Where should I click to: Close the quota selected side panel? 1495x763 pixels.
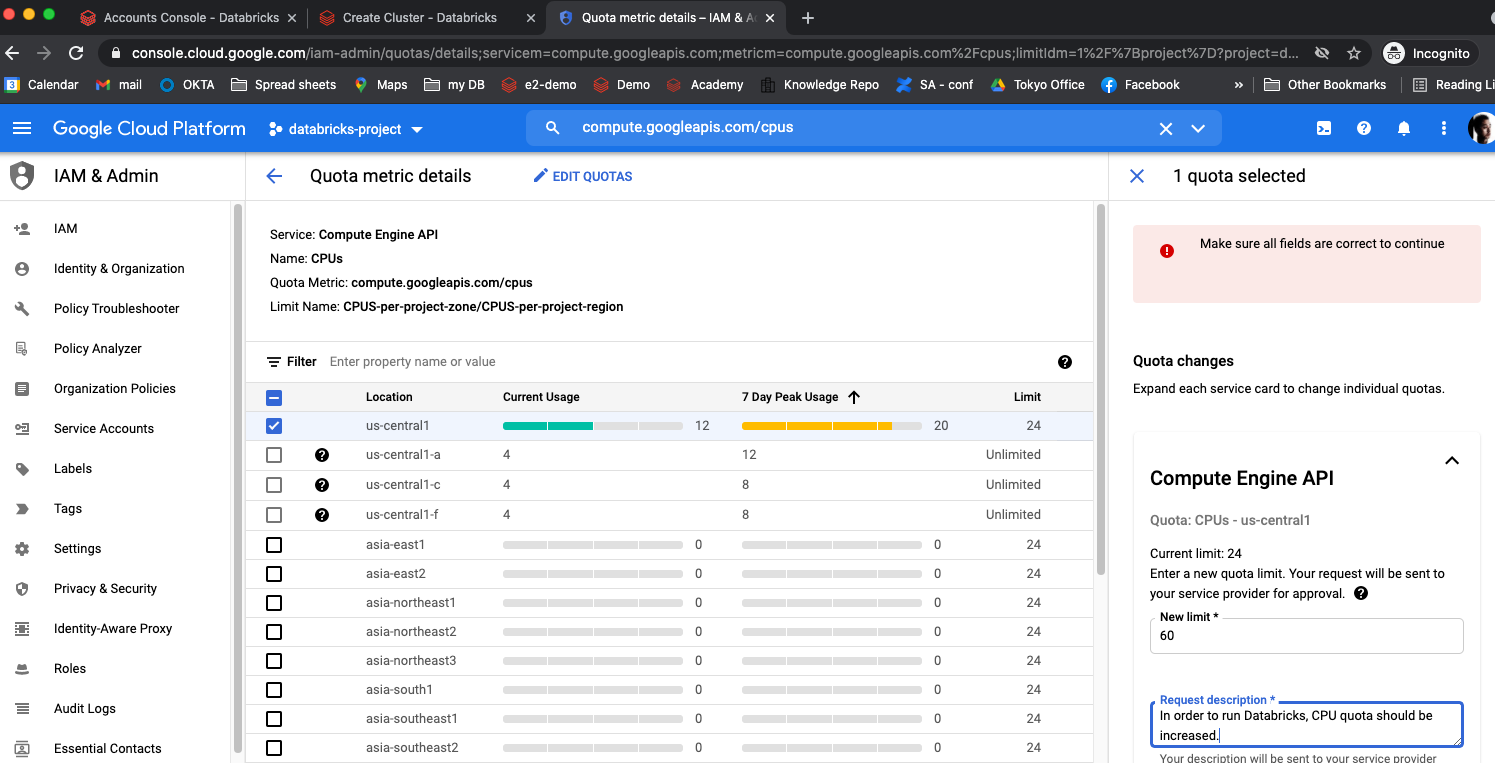[1137, 176]
